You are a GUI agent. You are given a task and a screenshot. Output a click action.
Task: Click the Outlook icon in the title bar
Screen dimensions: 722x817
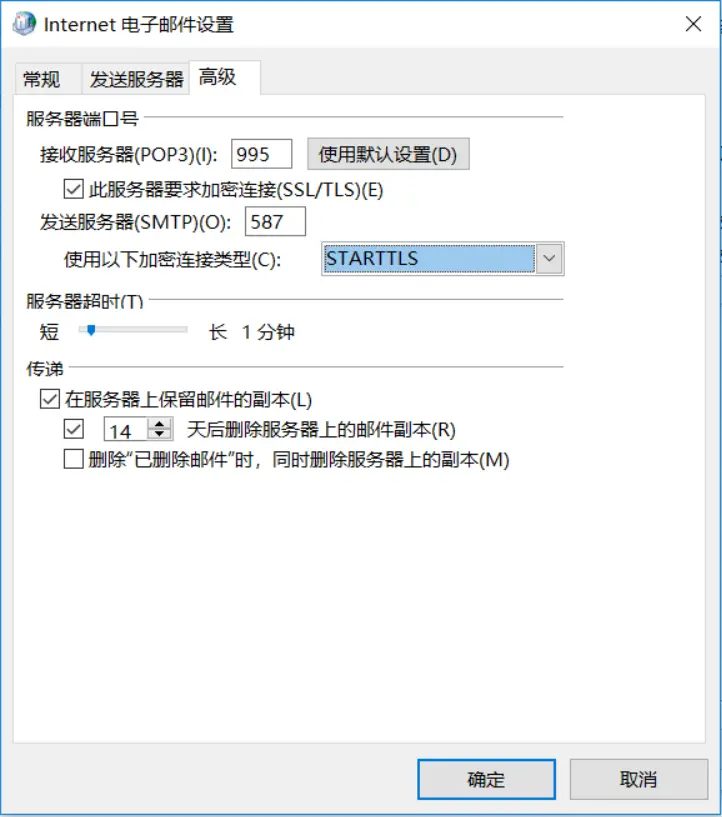click(24, 24)
